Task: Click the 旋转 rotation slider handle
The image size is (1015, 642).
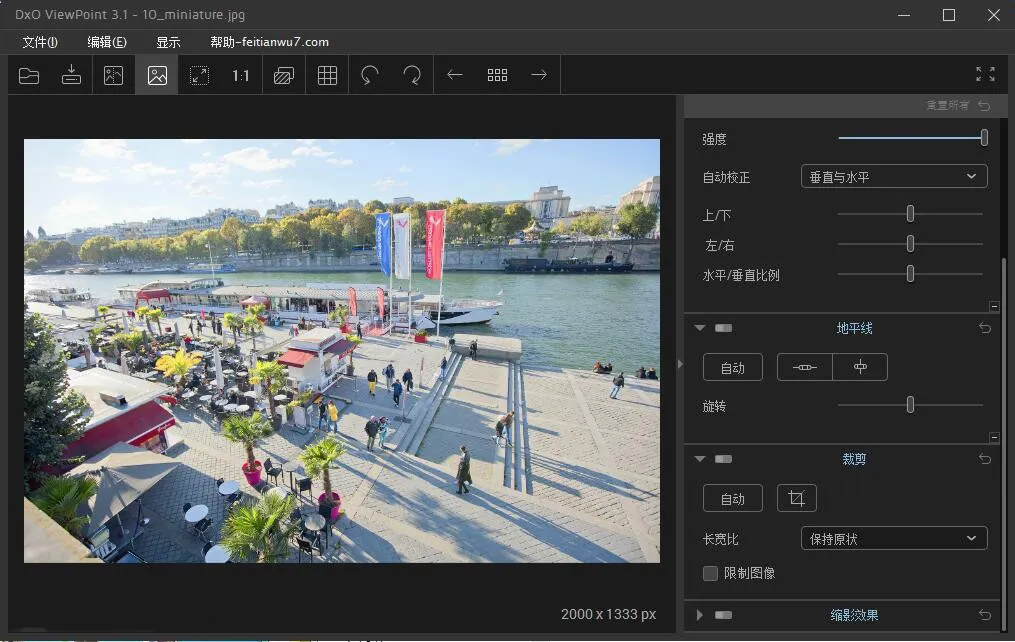Action: pyautogui.click(x=909, y=404)
